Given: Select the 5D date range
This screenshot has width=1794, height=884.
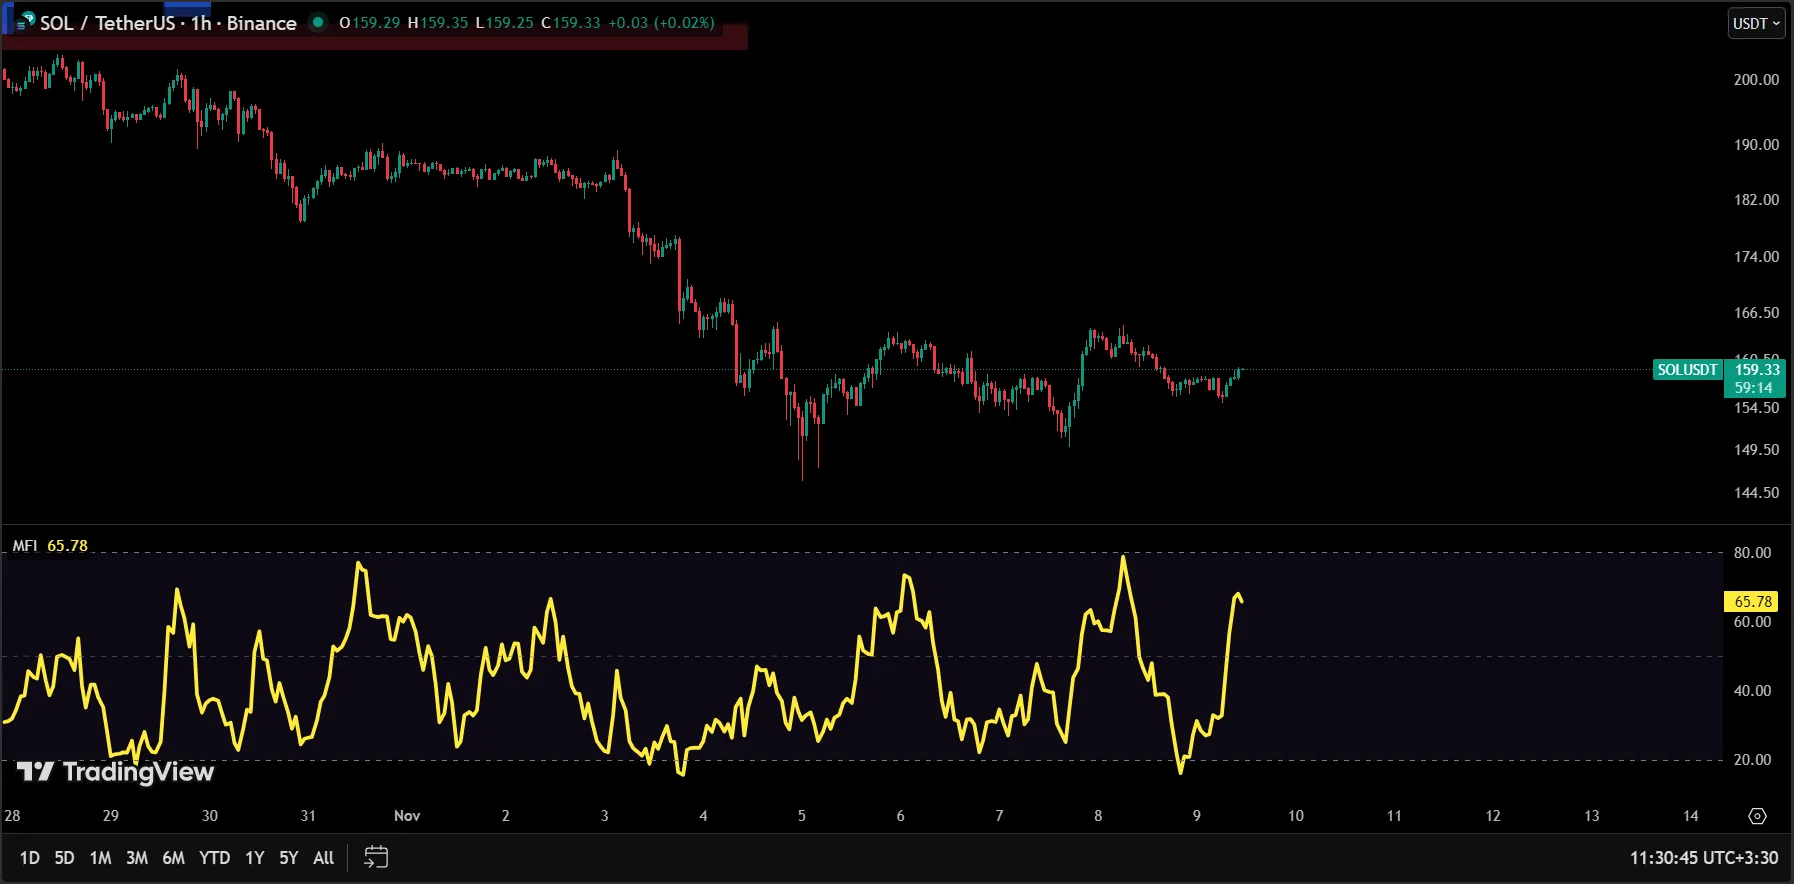Looking at the screenshot, I should (64, 858).
